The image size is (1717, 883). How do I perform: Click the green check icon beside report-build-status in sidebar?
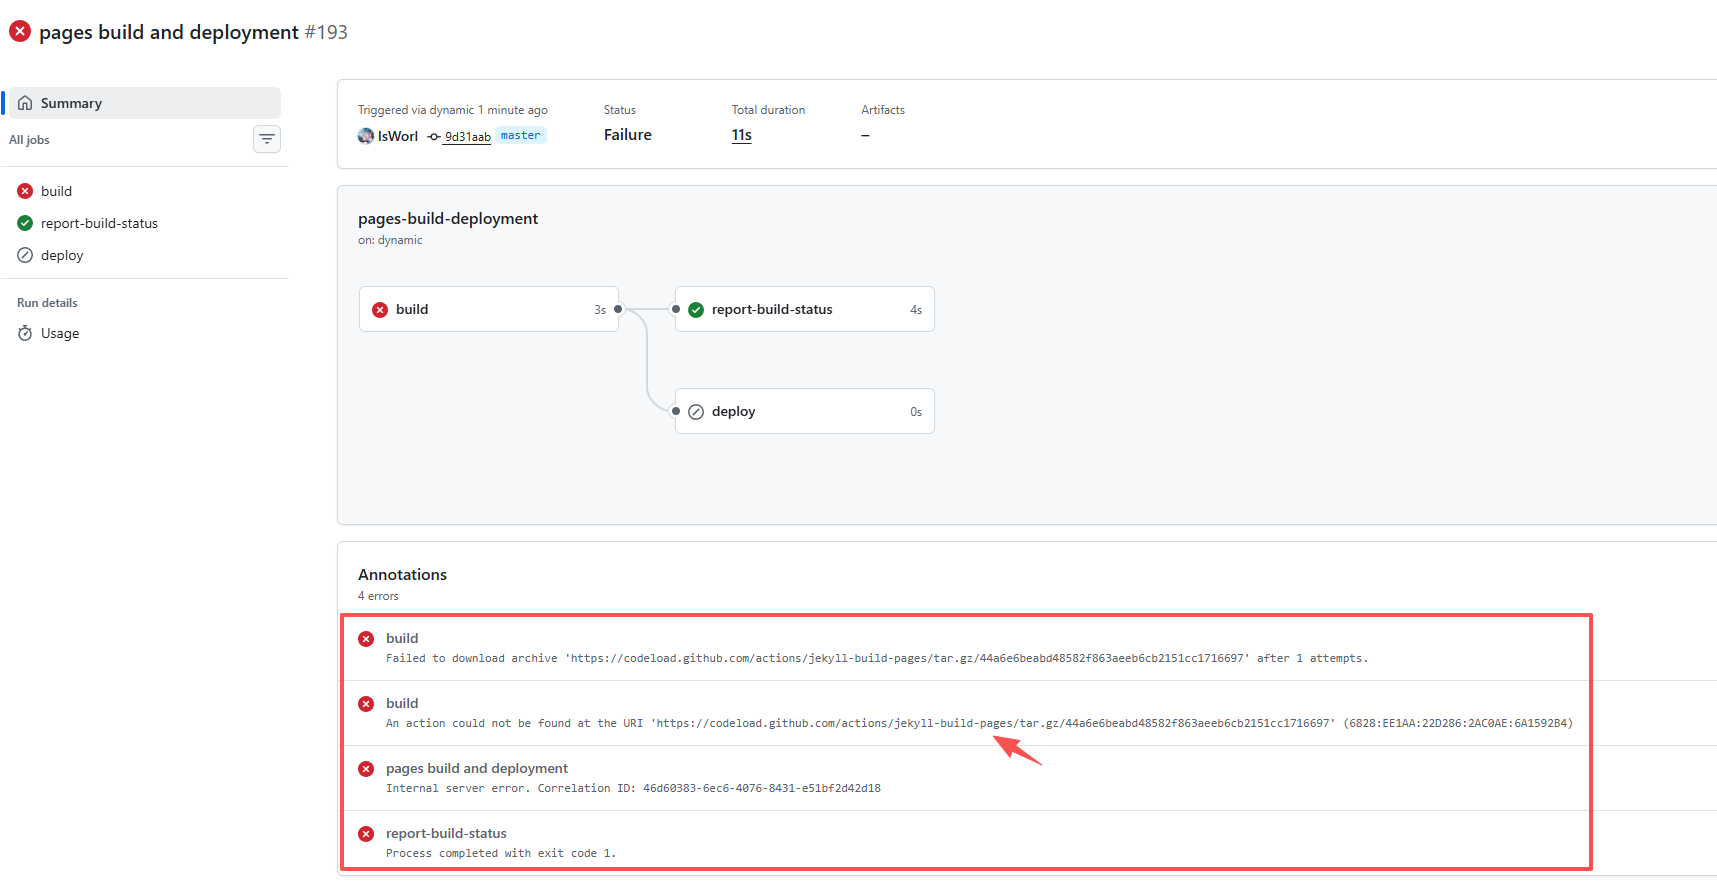25,223
